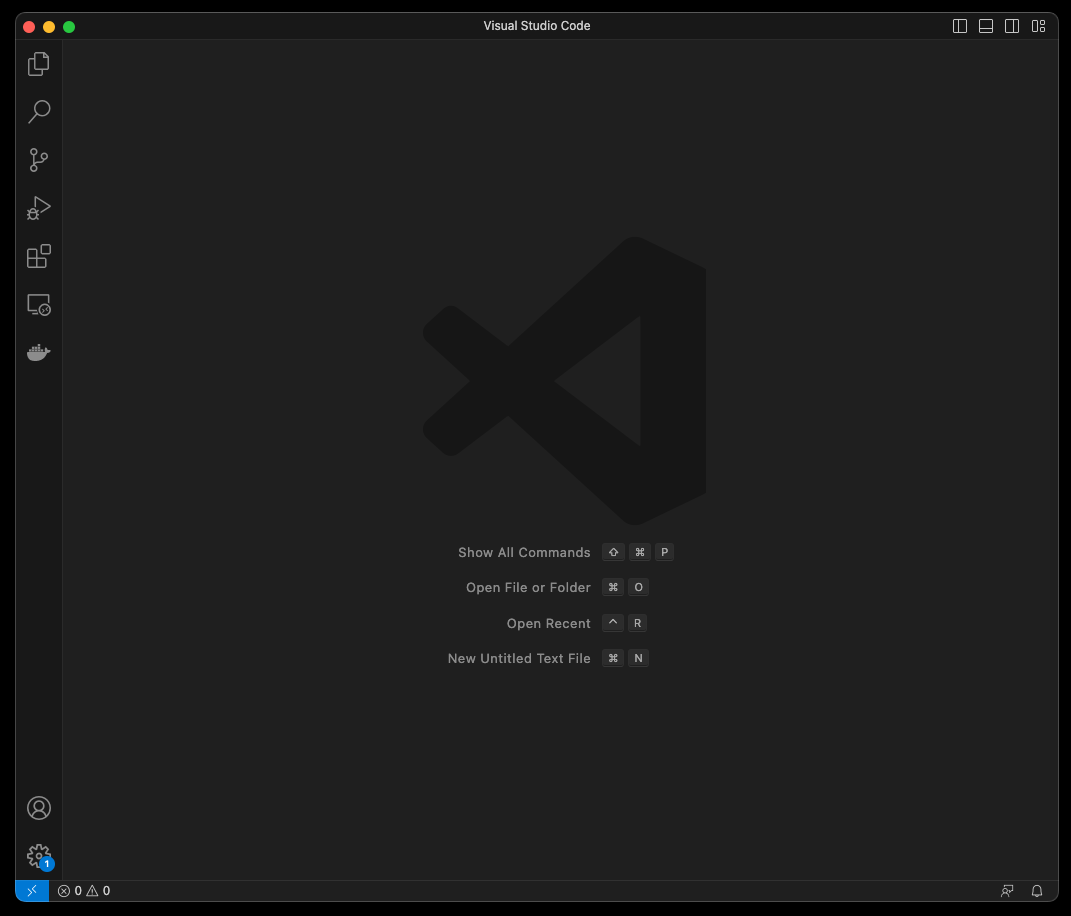Image resolution: width=1071 pixels, height=916 pixels.
Task: Click the Visual Studio Code window title
Action: [x=537, y=26]
